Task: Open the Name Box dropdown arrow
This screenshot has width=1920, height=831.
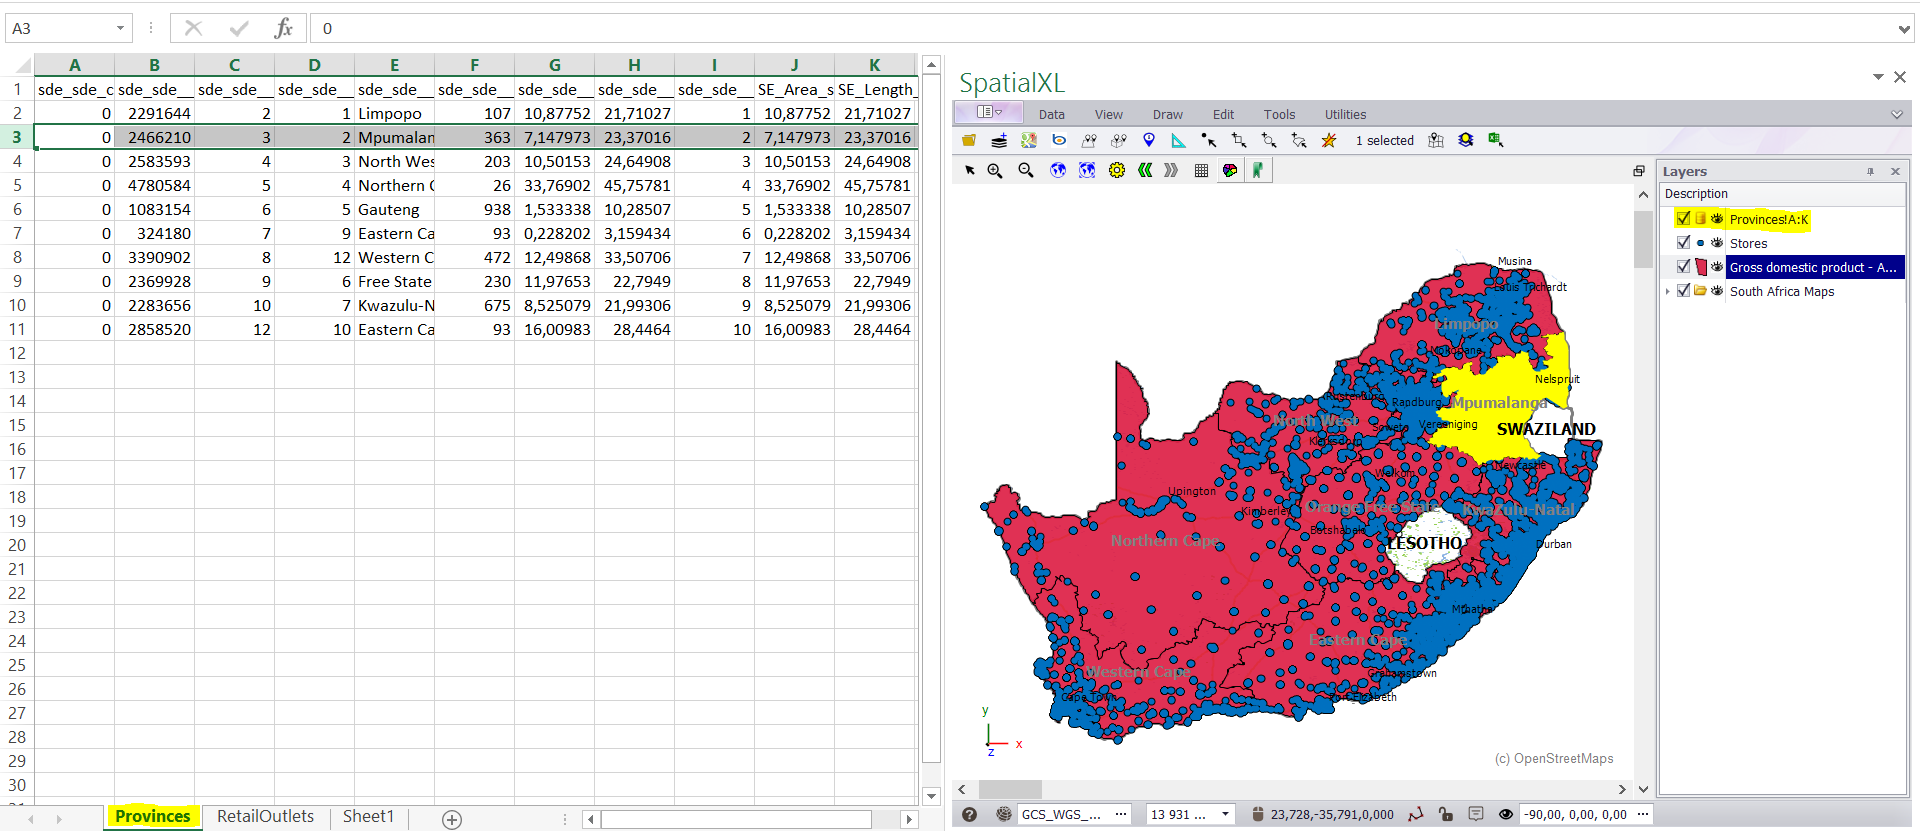Action: 120,28
